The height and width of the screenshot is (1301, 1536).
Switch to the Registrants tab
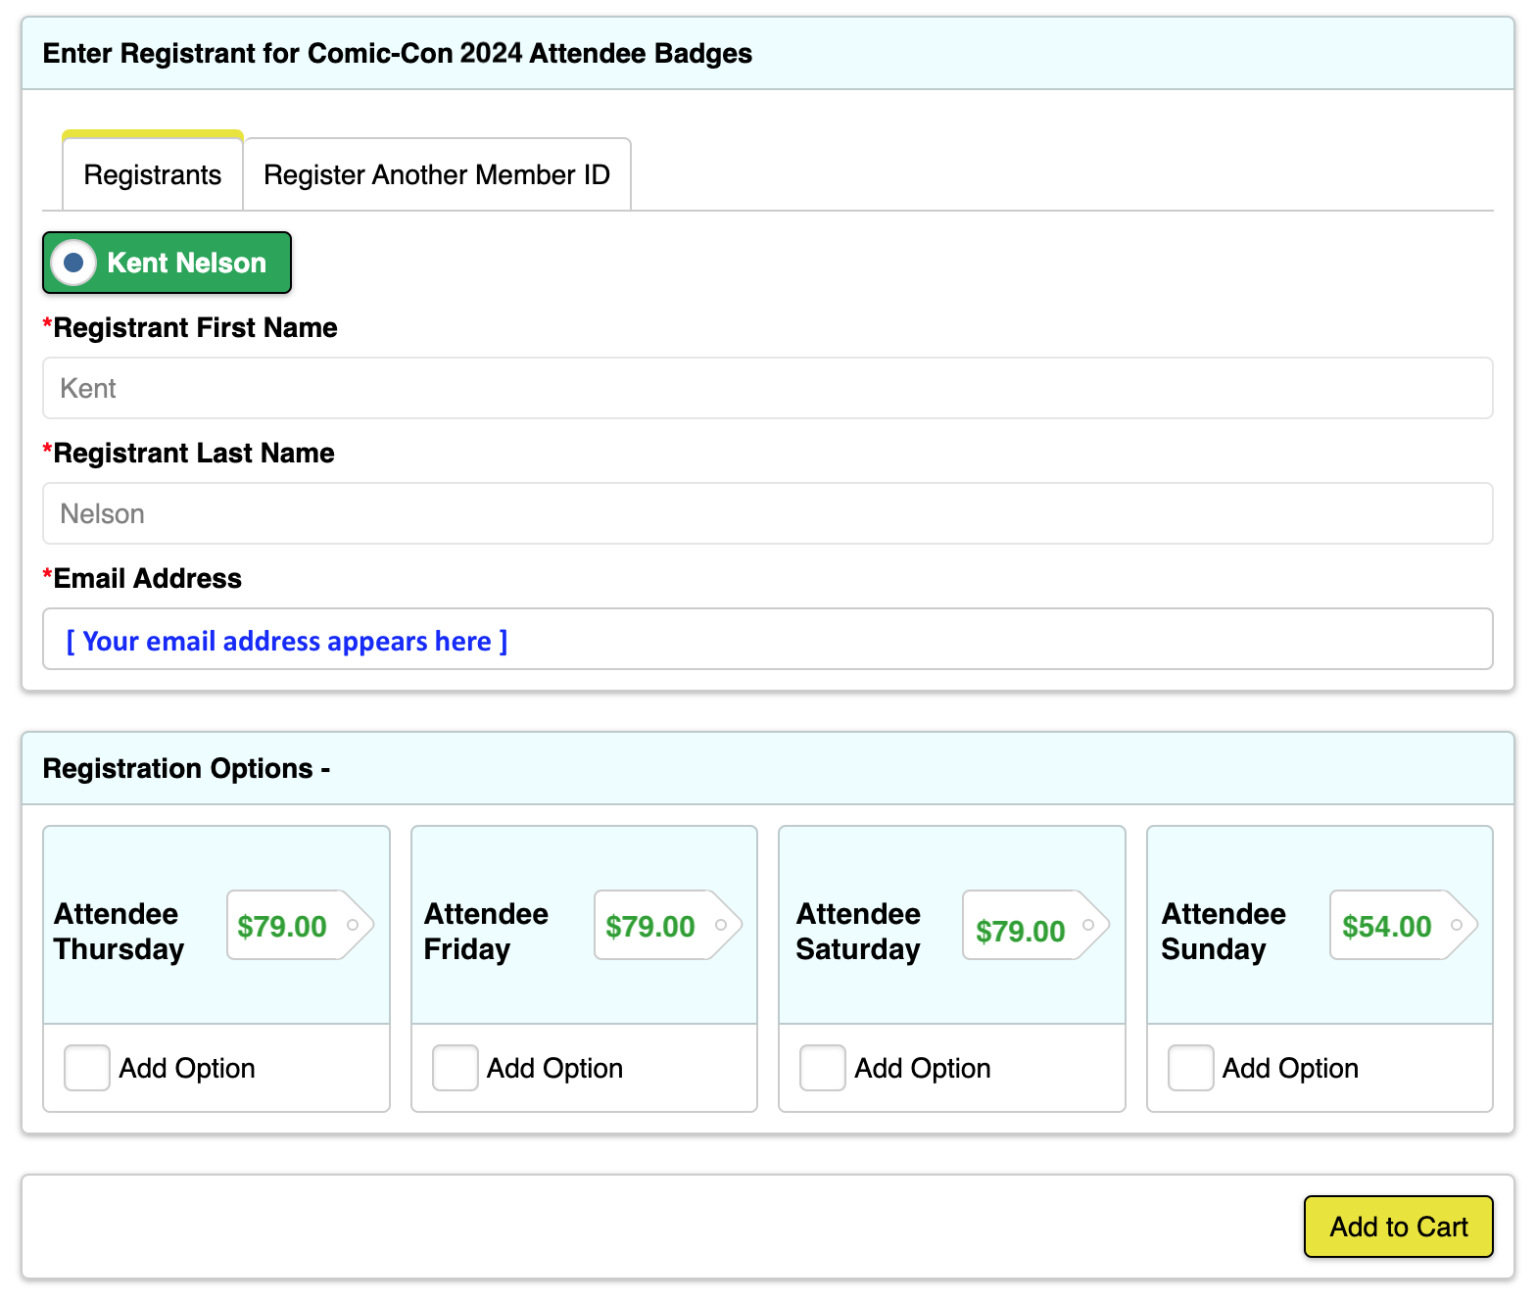tap(153, 174)
